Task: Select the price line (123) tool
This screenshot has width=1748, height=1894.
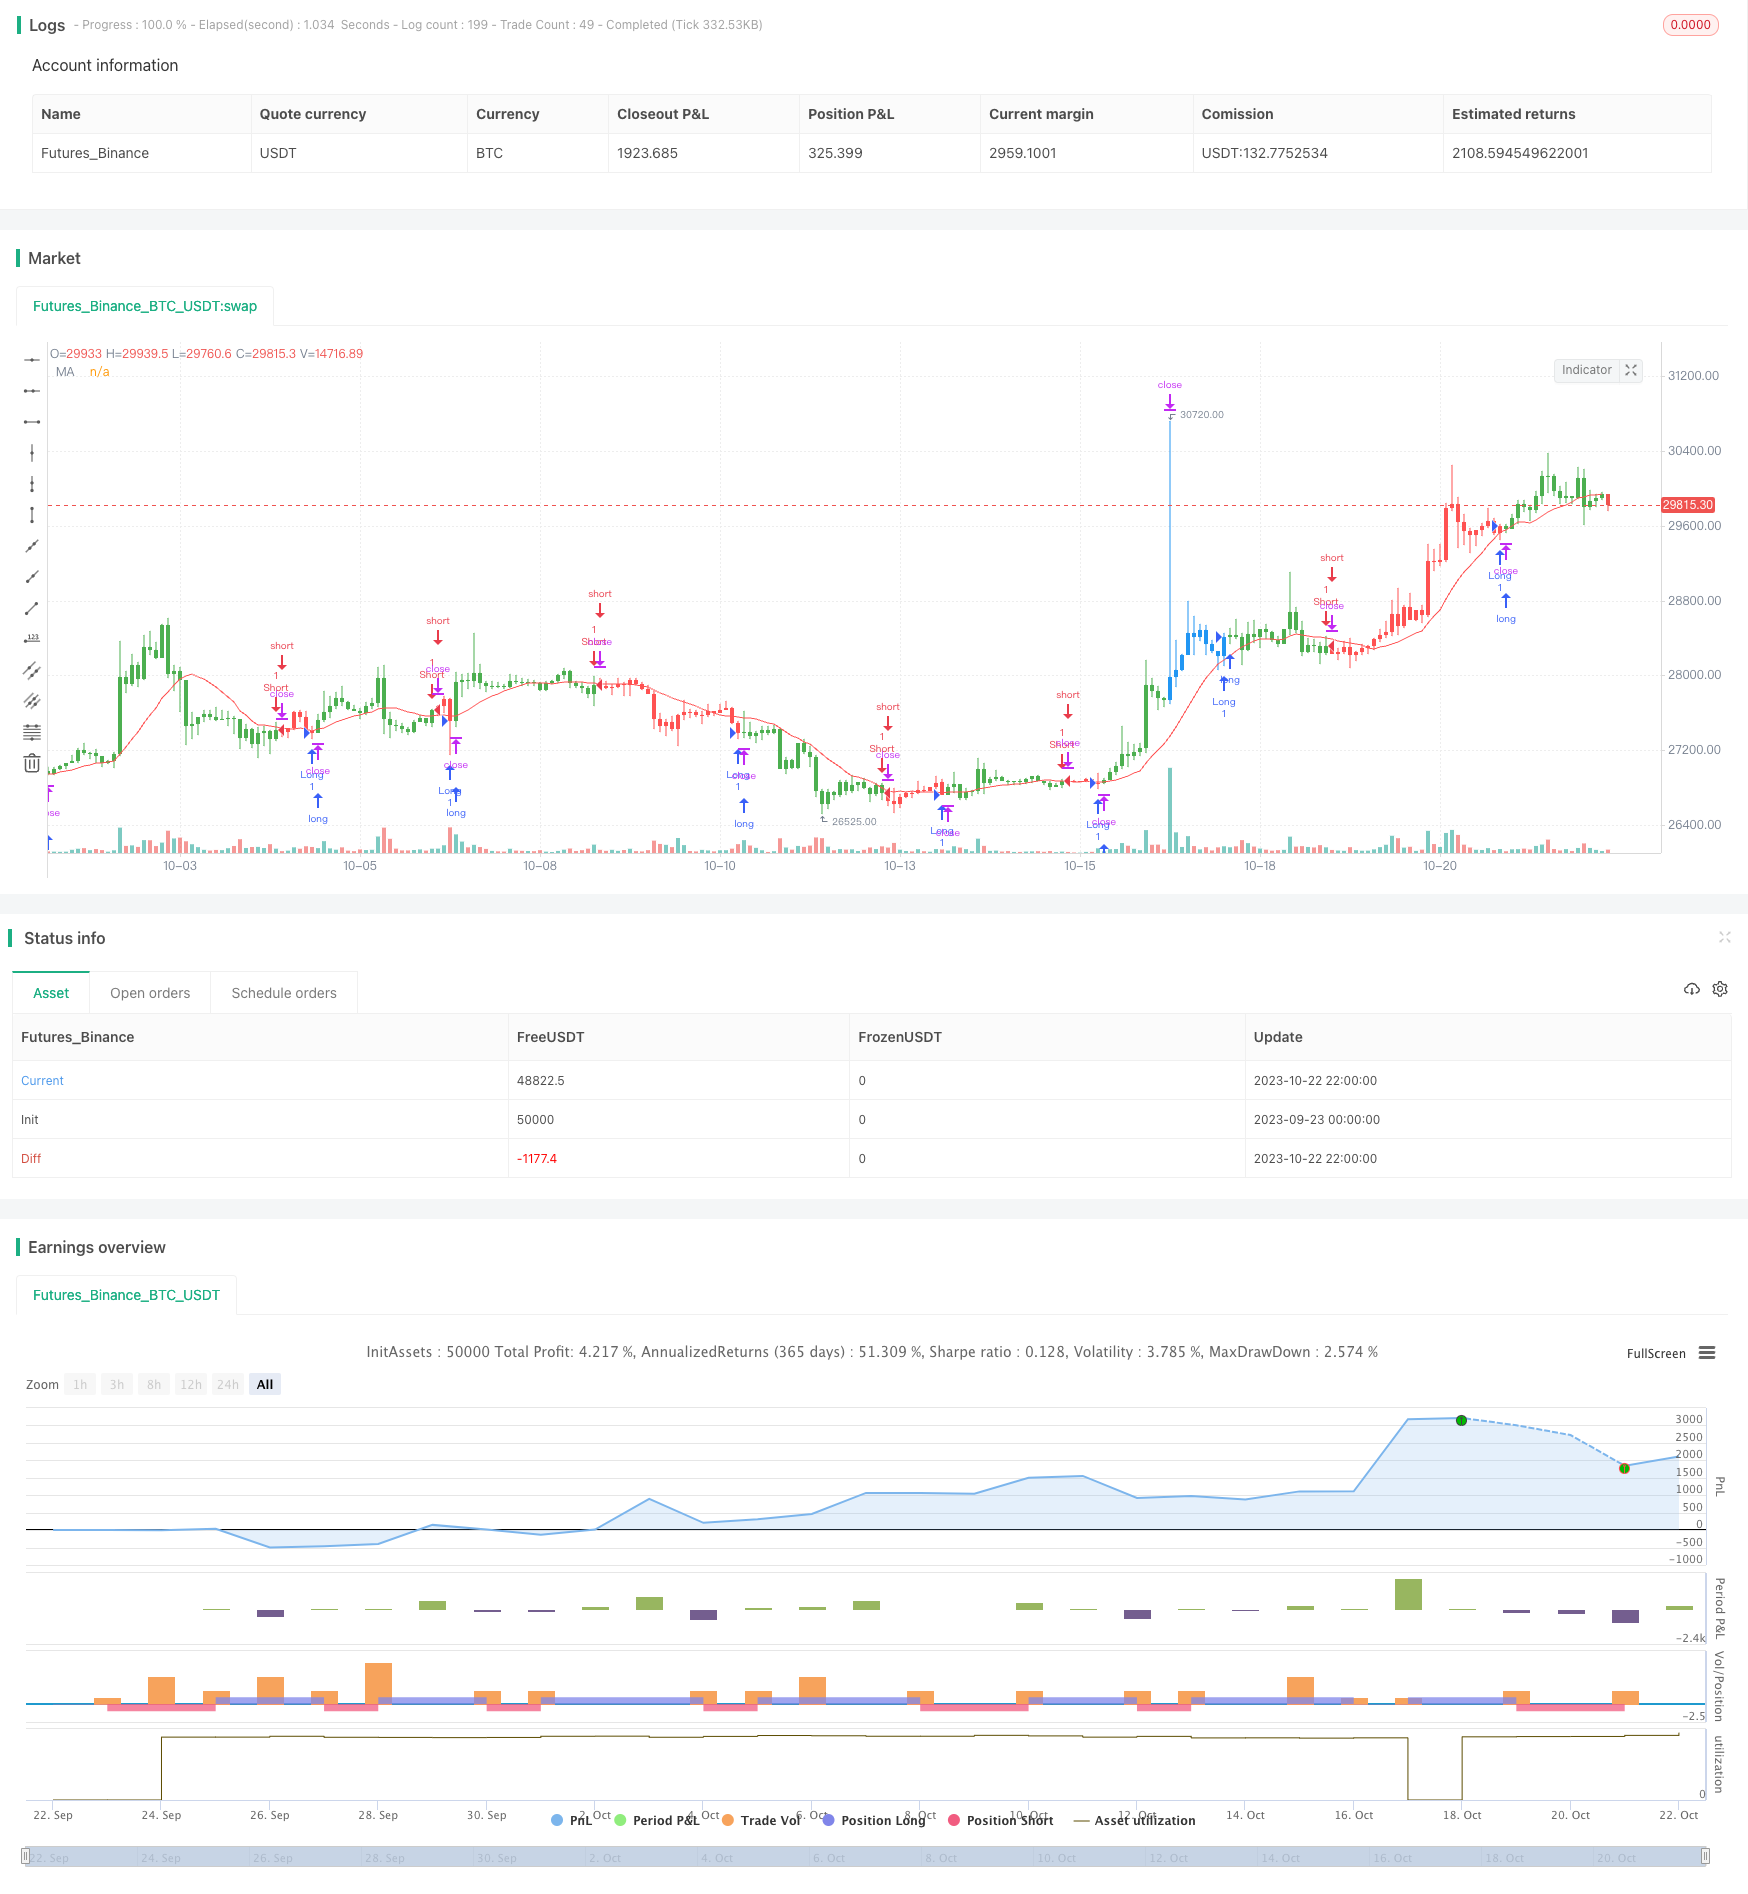Action: (x=32, y=639)
